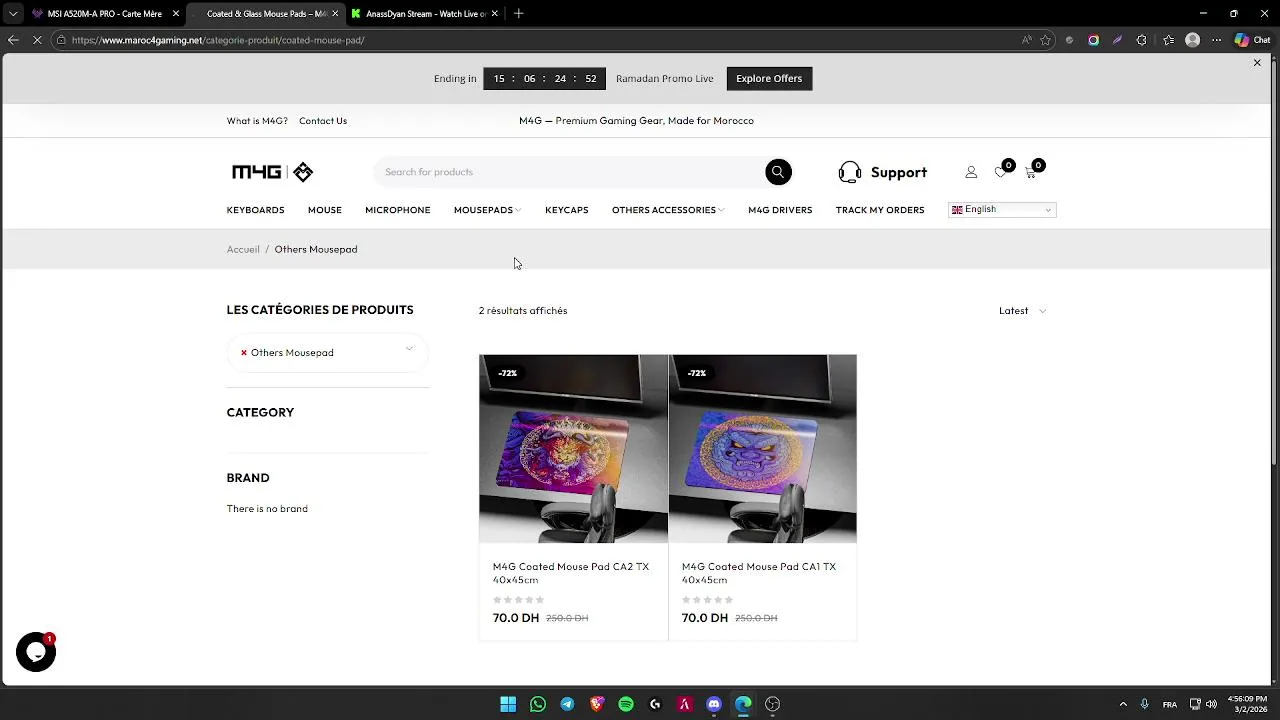Open the English language selector
Image resolution: width=1280 pixels, height=720 pixels.
tap(1002, 210)
